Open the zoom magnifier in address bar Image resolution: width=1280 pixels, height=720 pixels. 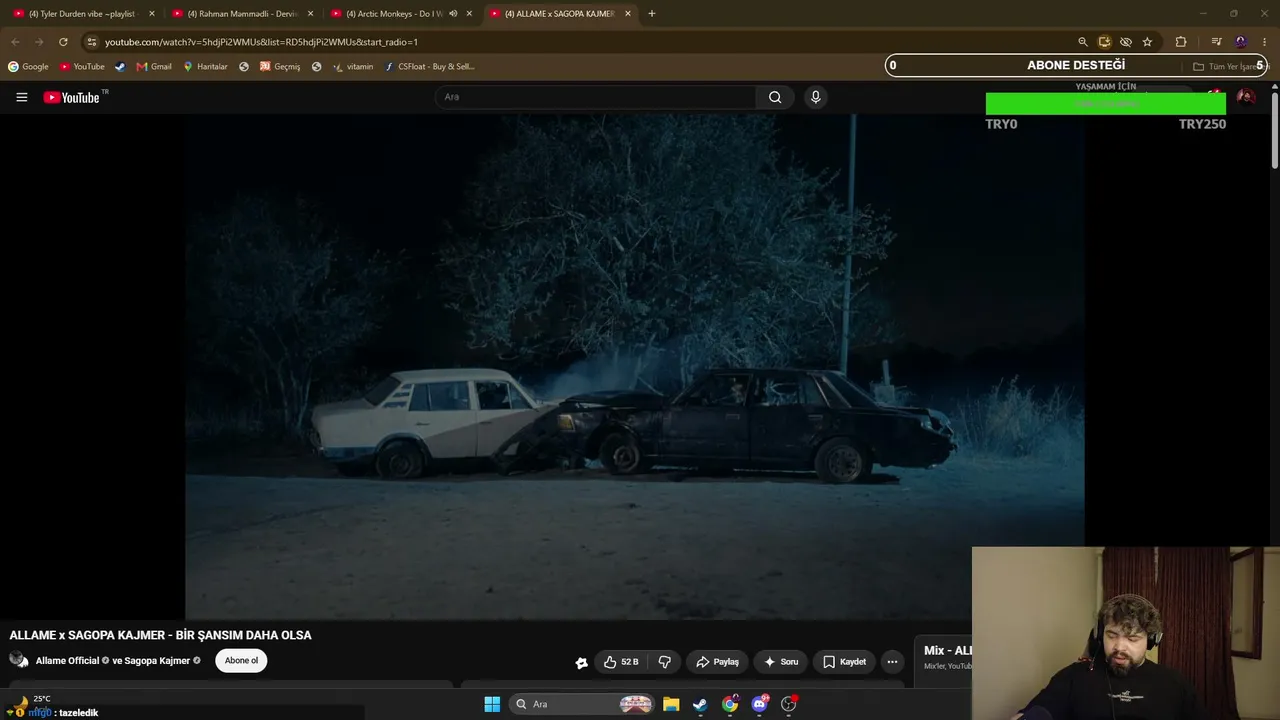click(x=1082, y=42)
